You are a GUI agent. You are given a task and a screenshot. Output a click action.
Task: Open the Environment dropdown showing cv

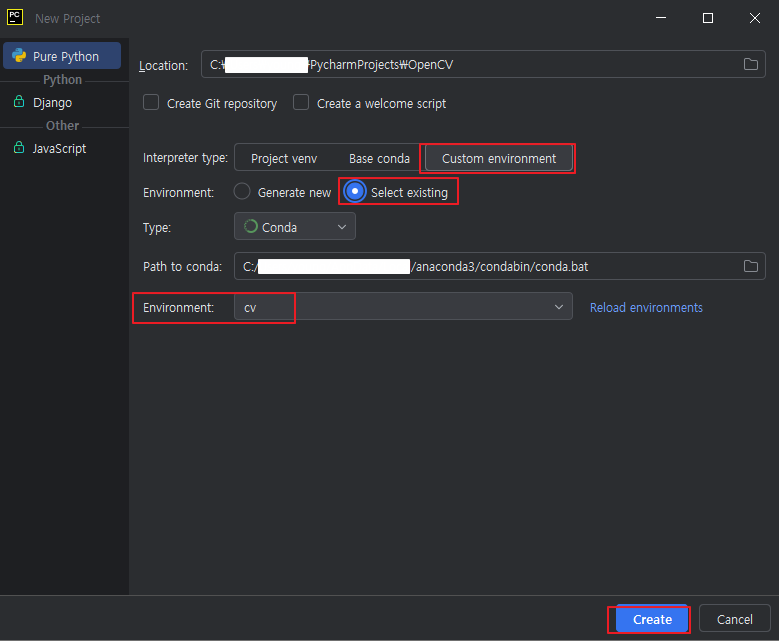[x=403, y=307]
